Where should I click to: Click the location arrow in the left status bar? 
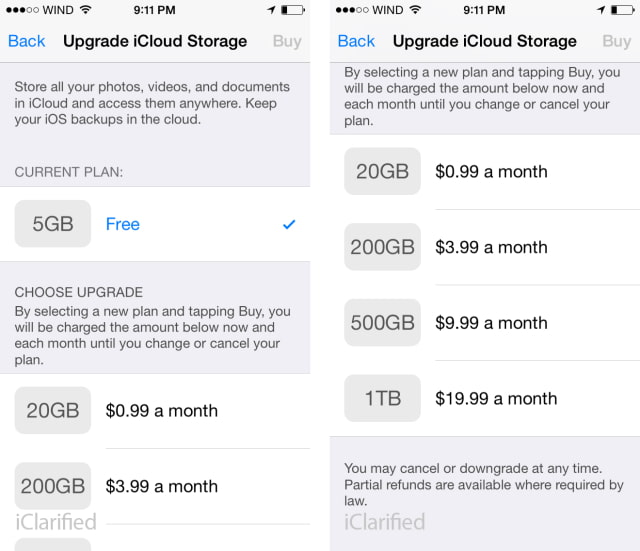pyautogui.click(x=270, y=10)
